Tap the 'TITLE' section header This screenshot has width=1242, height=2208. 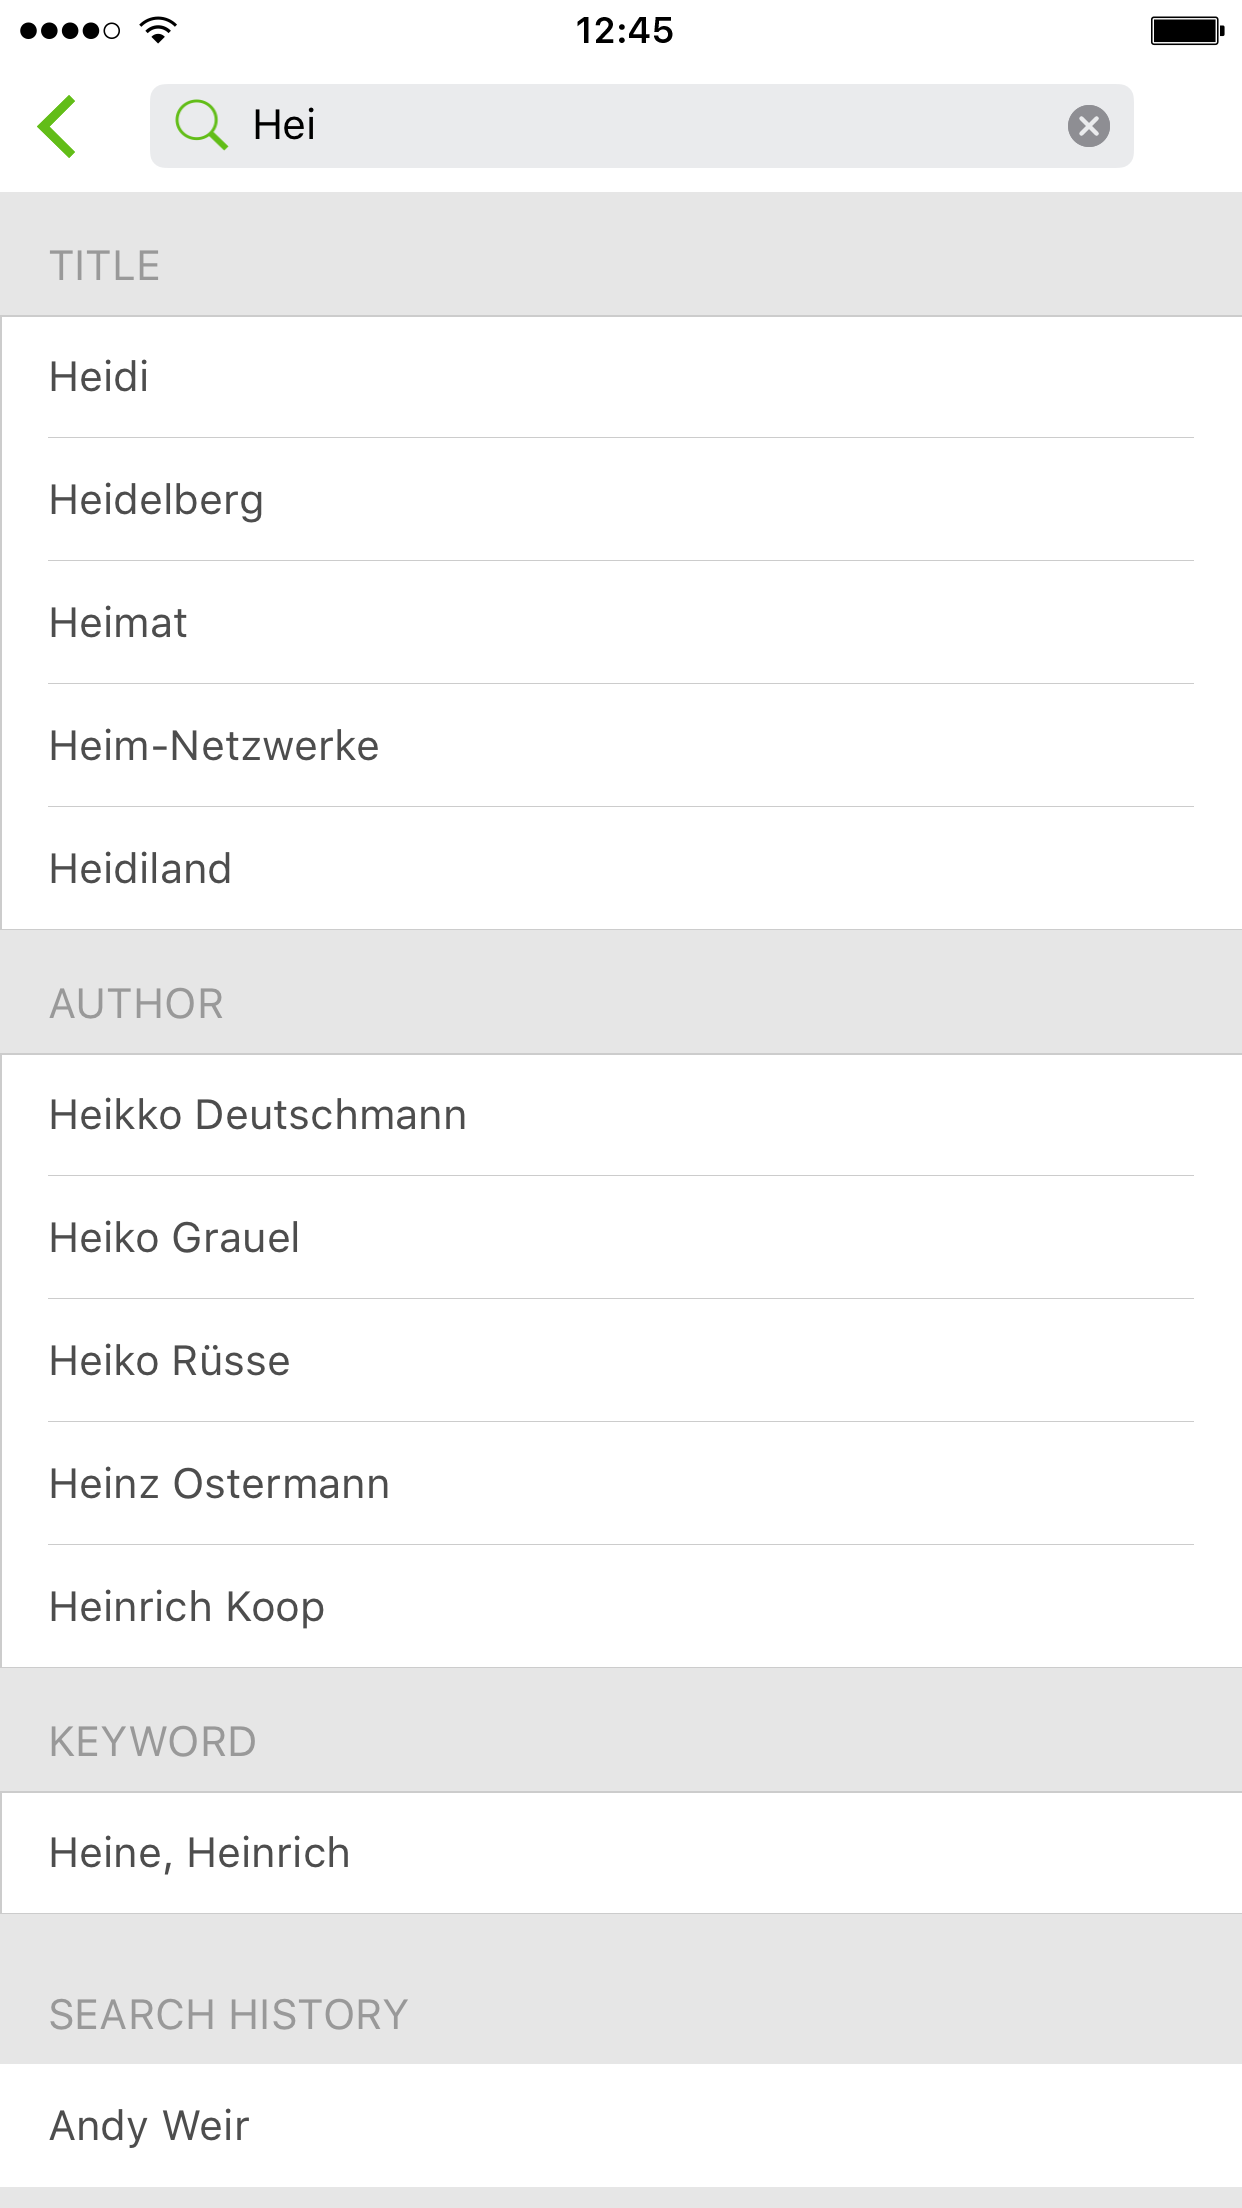[105, 266]
